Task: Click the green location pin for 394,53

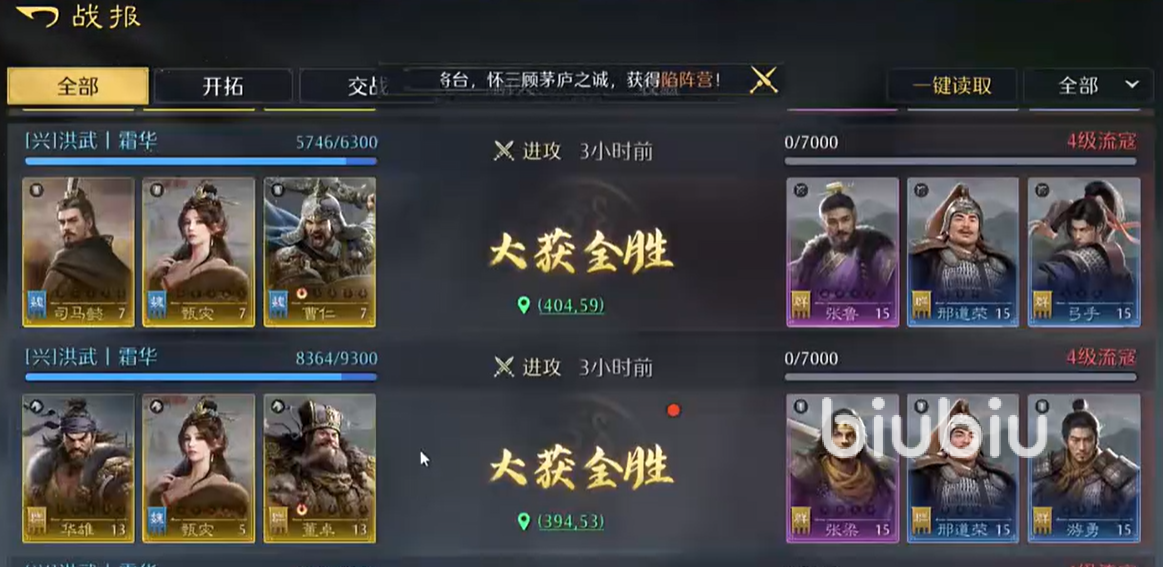Action: click(x=524, y=521)
